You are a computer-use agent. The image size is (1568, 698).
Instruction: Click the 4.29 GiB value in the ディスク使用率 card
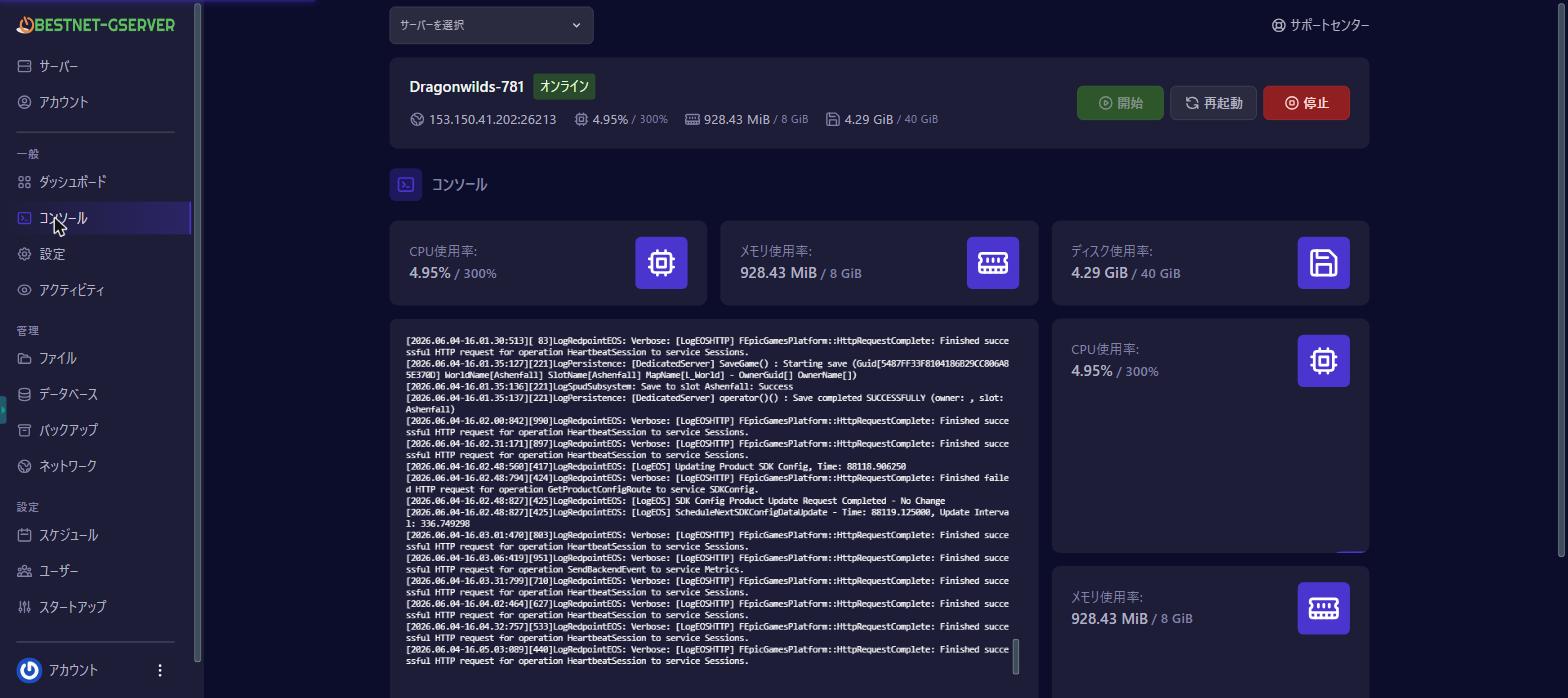point(1099,272)
